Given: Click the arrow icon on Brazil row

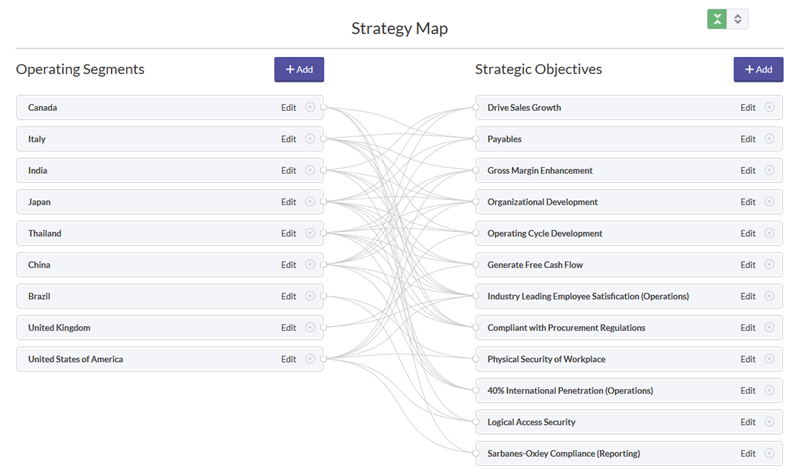Looking at the screenshot, I should (x=310, y=296).
